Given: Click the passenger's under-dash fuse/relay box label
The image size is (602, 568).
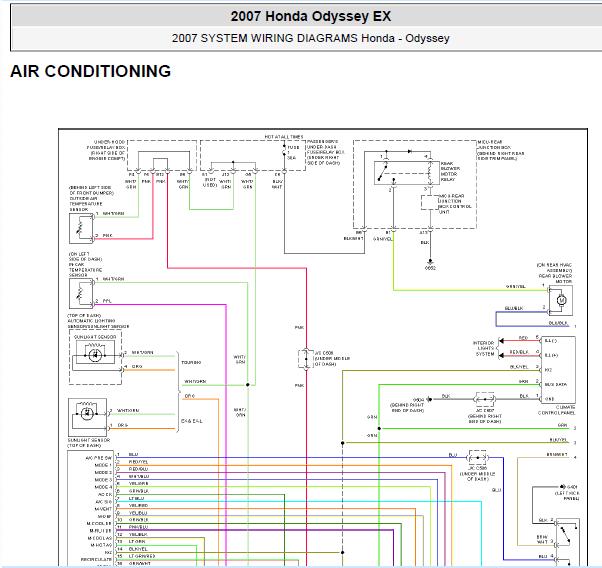Looking at the screenshot, I should (326, 152).
